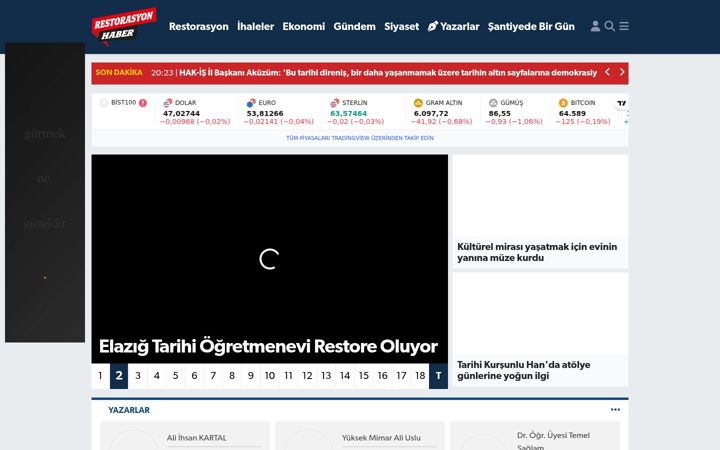720x450 pixels.
Task: Select slide number 5
Action: pyautogui.click(x=175, y=376)
